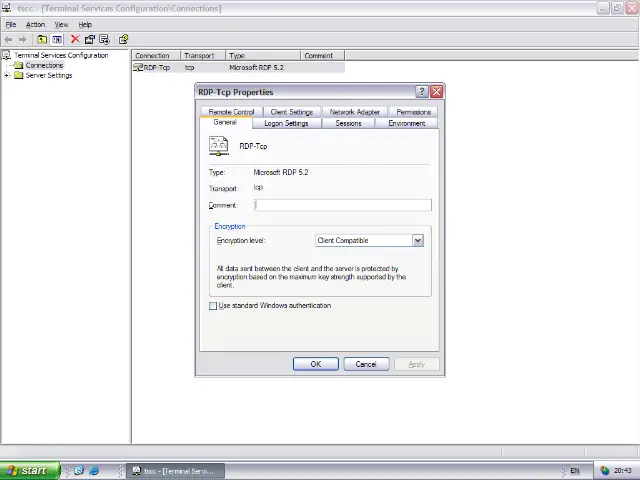The height and width of the screenshot is (480, 640).
Task: Select the General tab
Action: (225, 122)
